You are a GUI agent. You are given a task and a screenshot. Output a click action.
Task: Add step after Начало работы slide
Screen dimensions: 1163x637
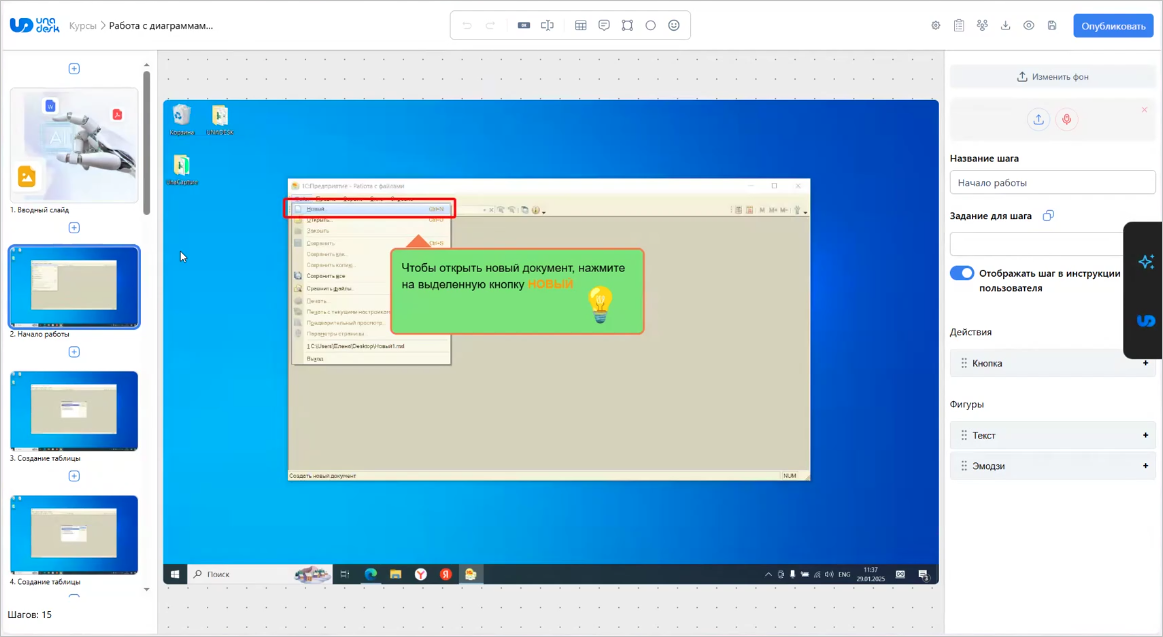[74, 351]
